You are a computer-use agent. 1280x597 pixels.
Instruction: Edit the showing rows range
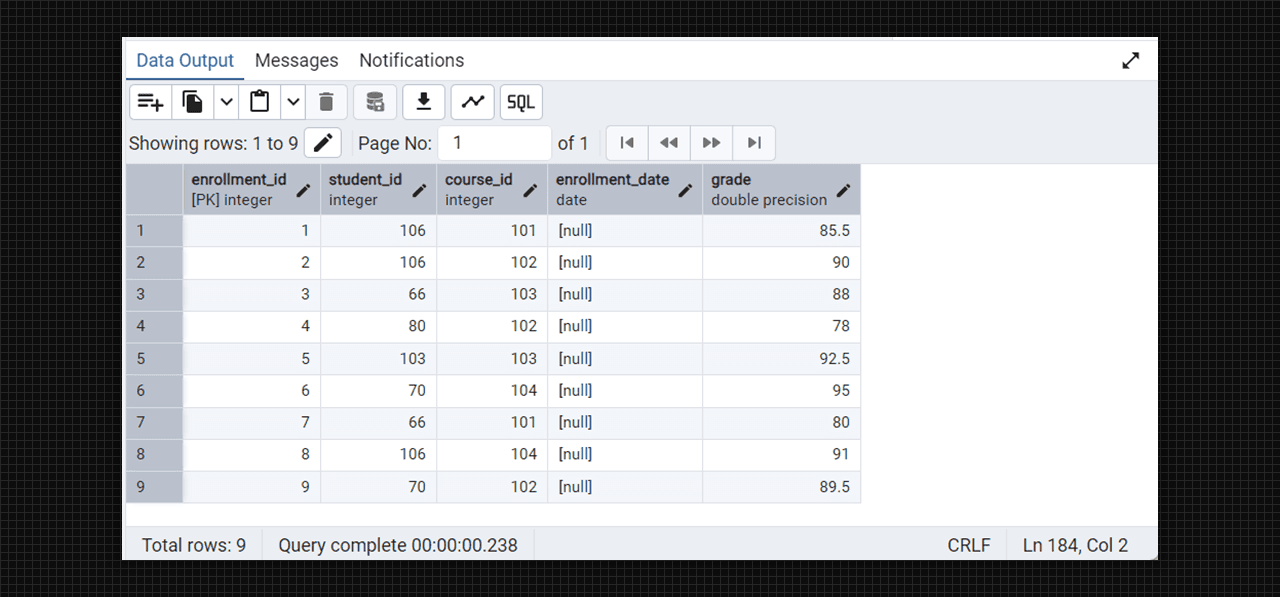[322, 143]
